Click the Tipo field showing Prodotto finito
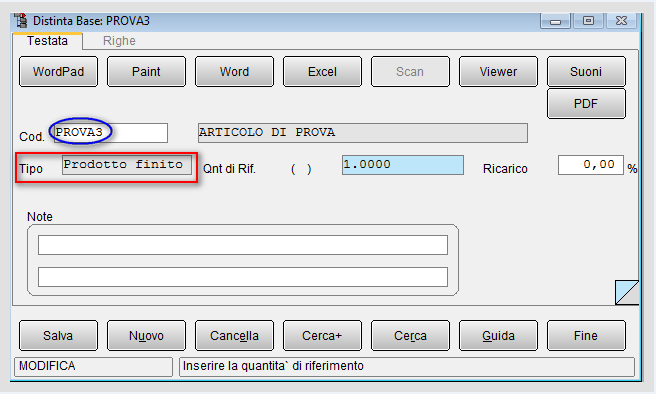The width and height of the screenshot is (656, 394). (127, 165)
